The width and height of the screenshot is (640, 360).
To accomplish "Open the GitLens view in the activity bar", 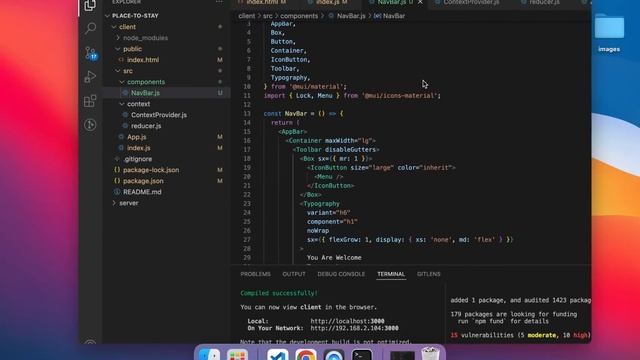I will click(x=90, y=125).
